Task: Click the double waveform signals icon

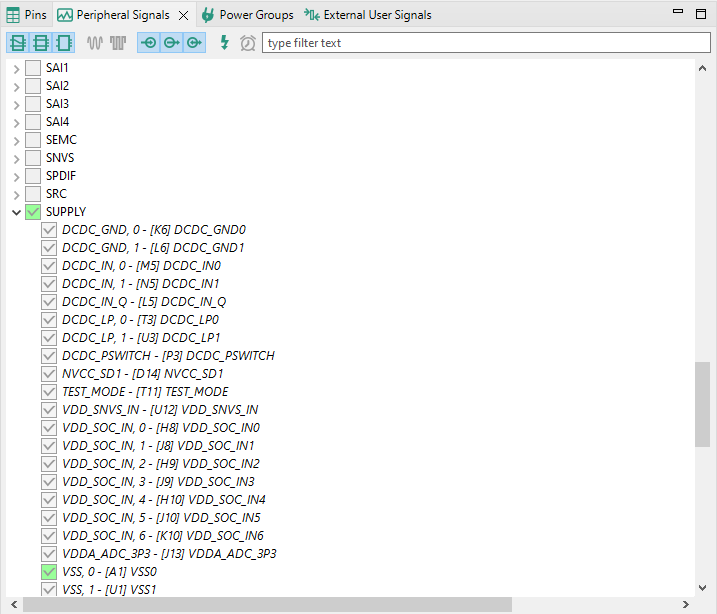Action: pyautogui.click(x=118, y=43)
